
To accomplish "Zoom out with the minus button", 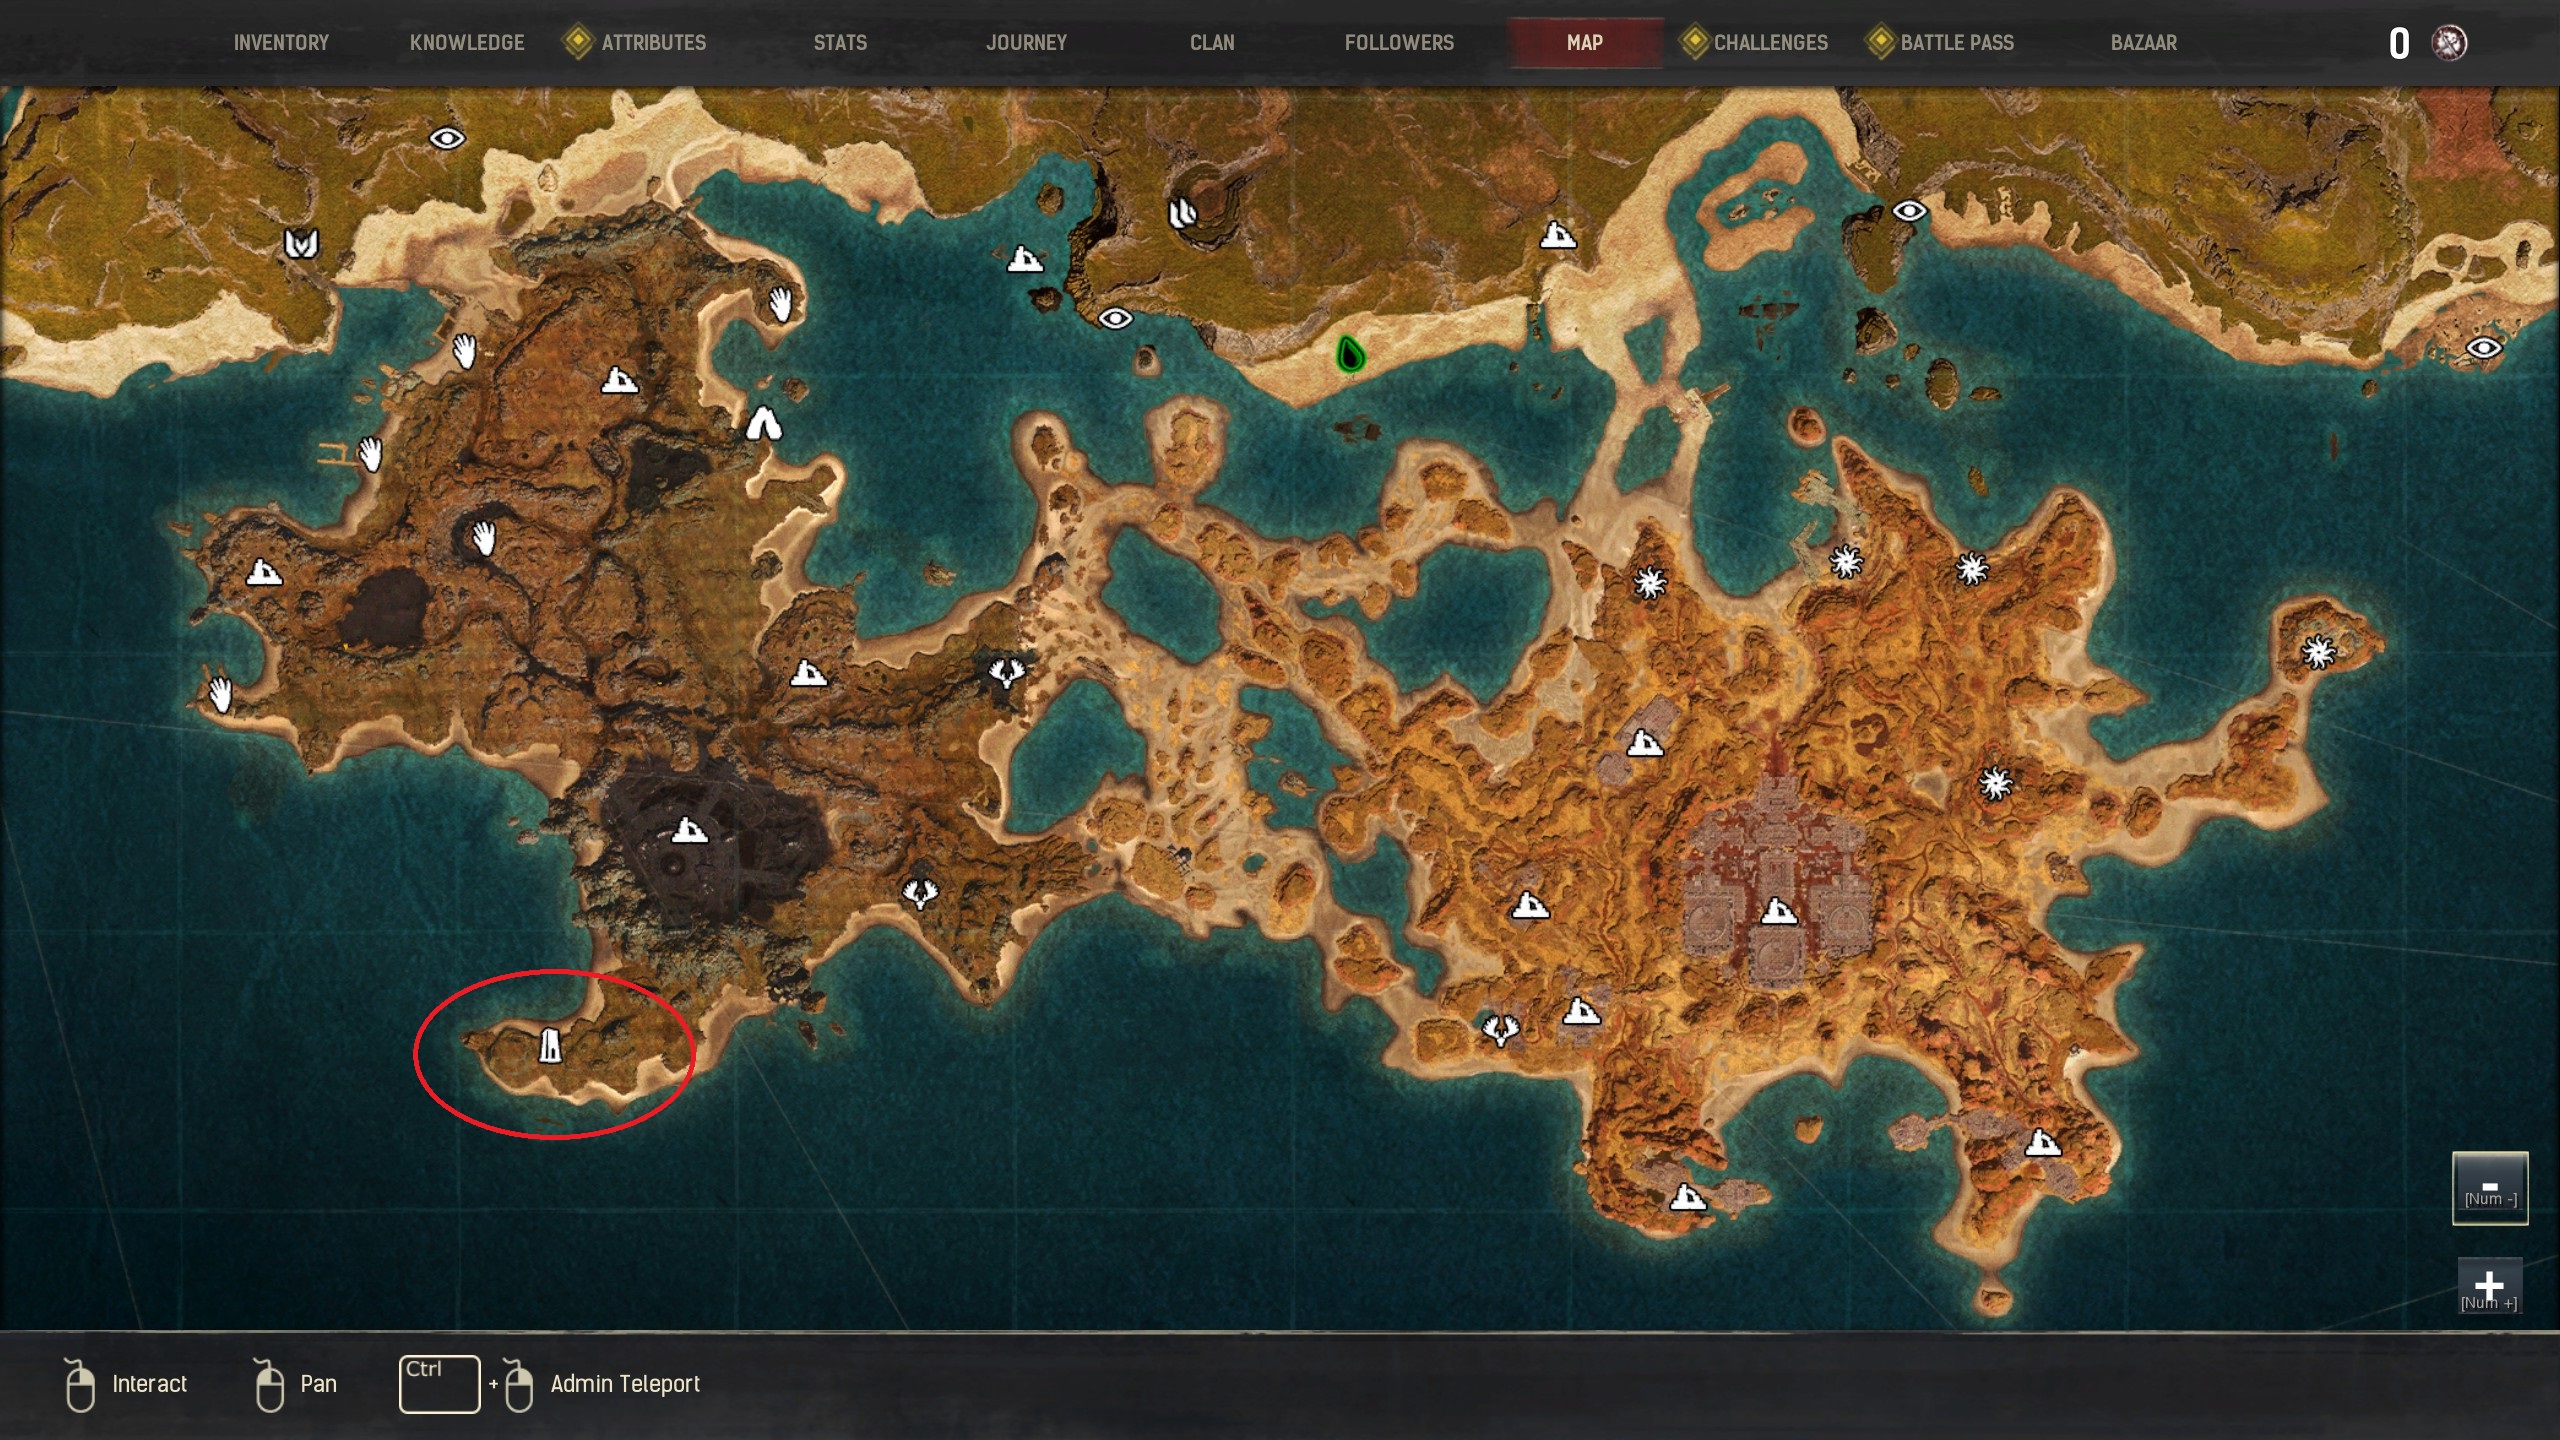I will tap(2489, 1188).
